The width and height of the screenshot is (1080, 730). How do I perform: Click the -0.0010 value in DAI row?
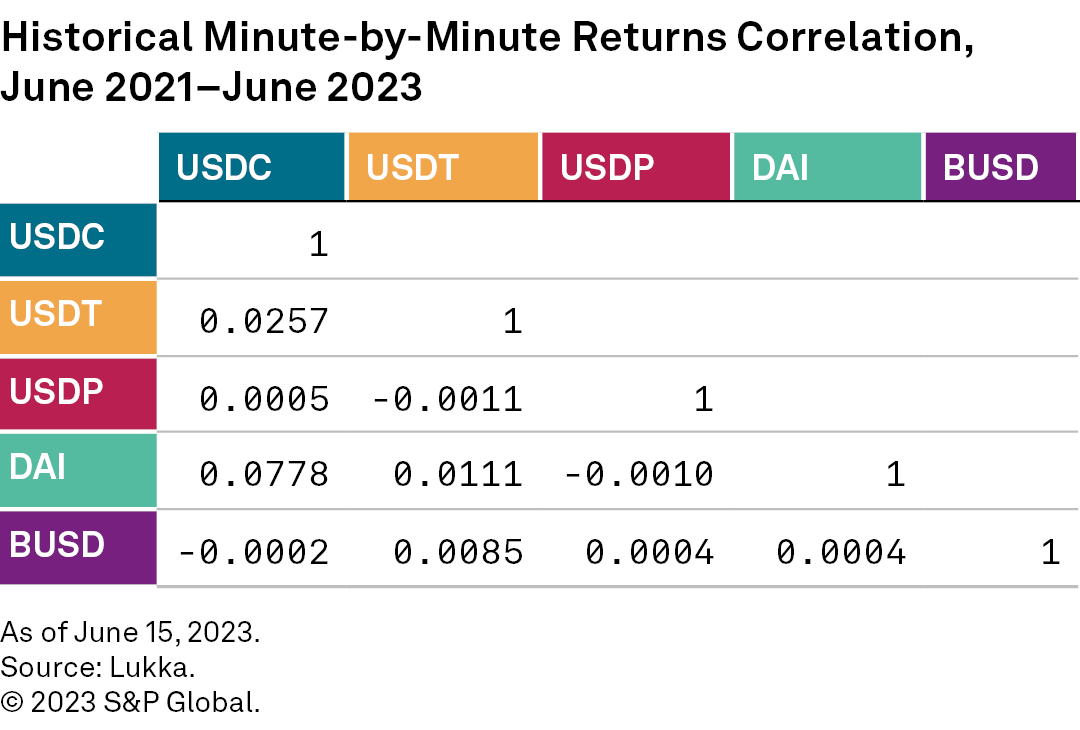[x=639, y=474]
